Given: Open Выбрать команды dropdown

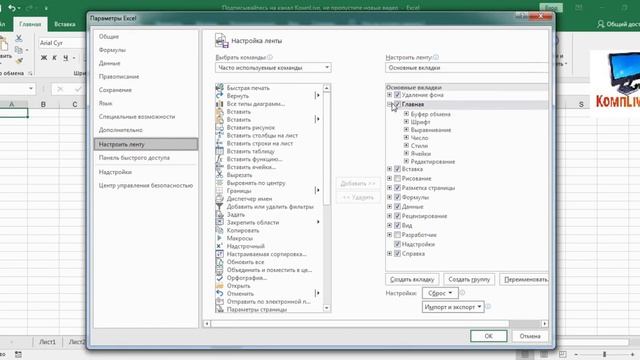Looking at the screenshot, I should pyautogui.click(x=273, y=68).
